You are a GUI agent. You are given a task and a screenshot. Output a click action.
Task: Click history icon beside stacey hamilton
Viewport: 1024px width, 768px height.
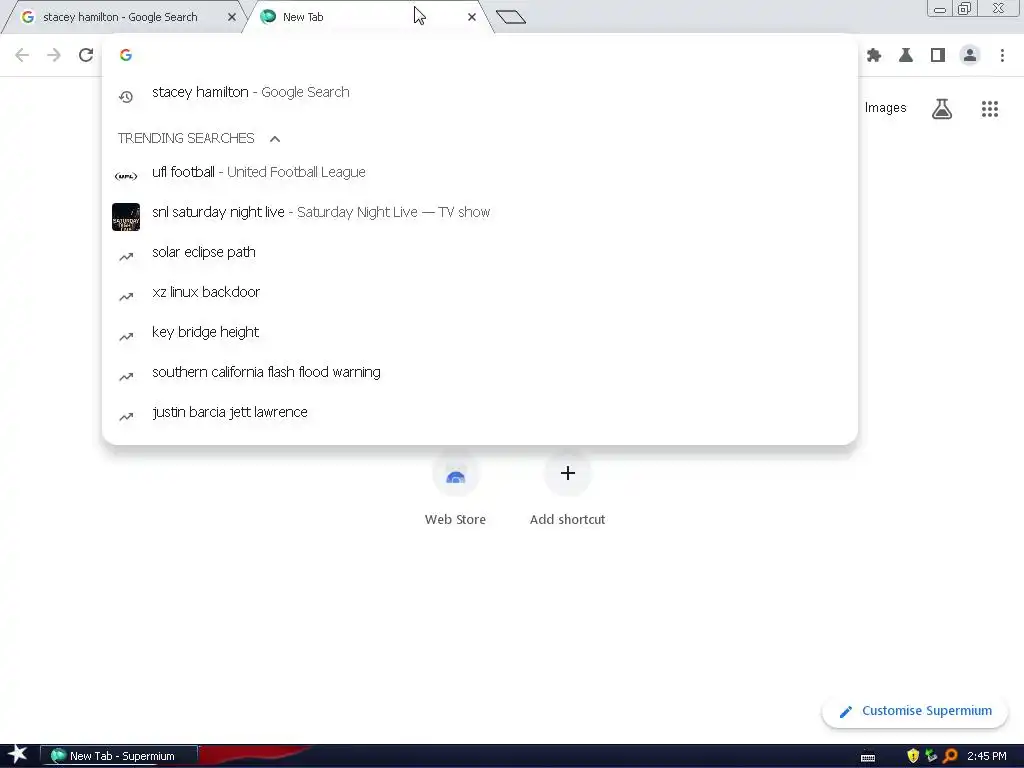126,97
